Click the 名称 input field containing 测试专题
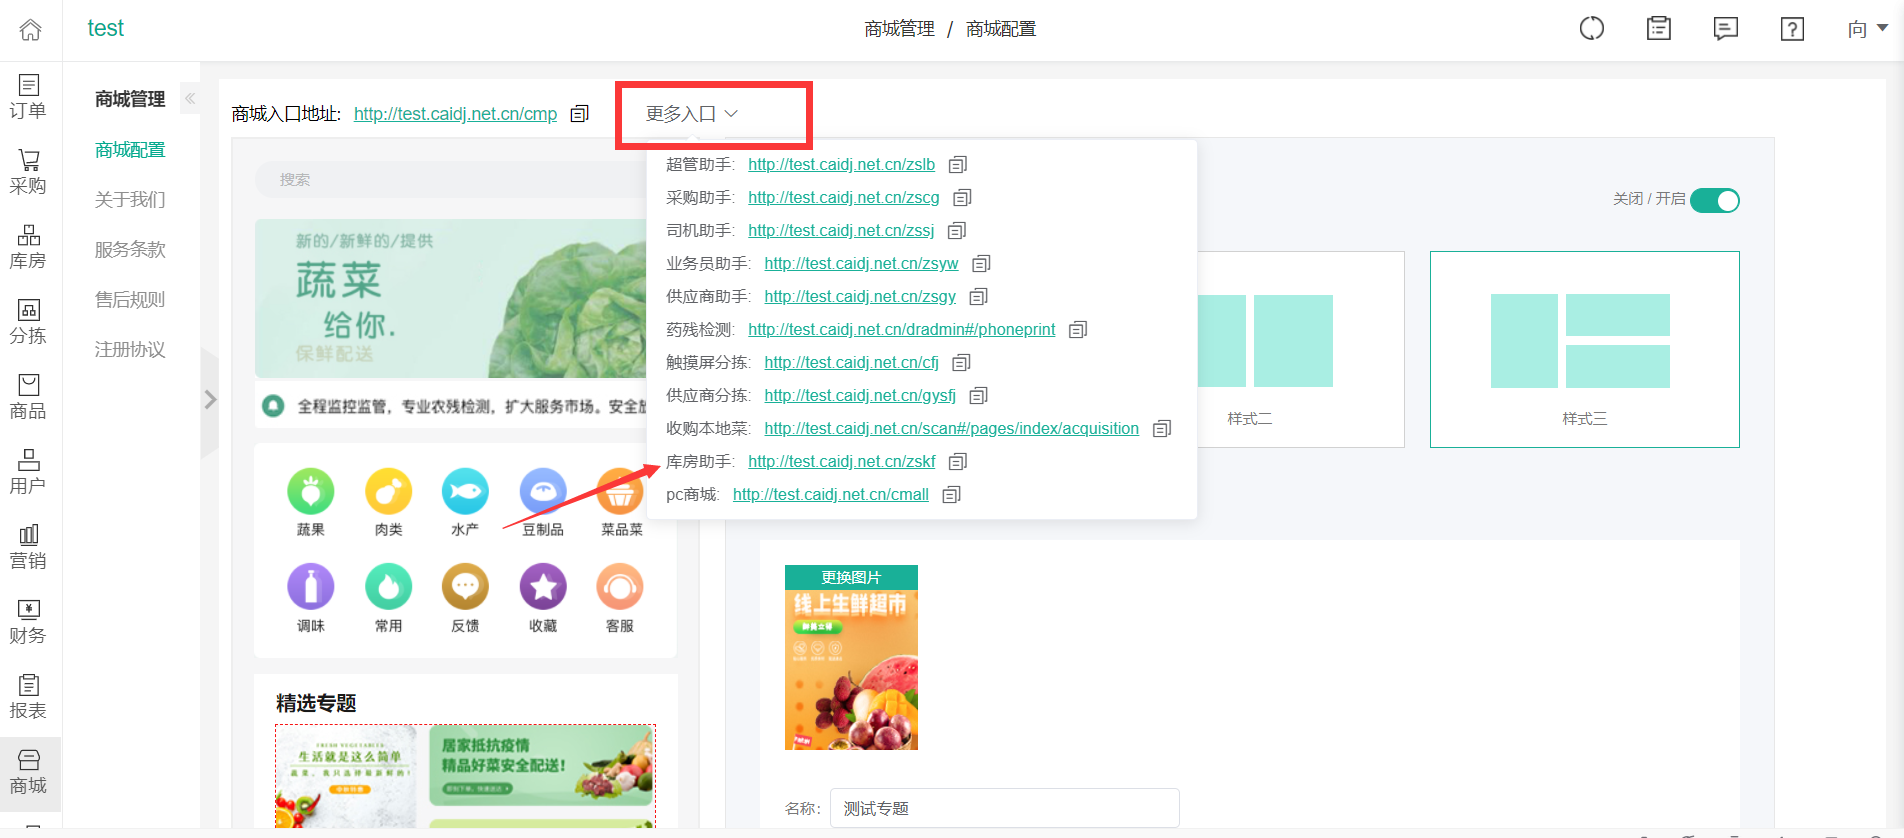The image size is (1904, 838). (x=1004, y=808)
